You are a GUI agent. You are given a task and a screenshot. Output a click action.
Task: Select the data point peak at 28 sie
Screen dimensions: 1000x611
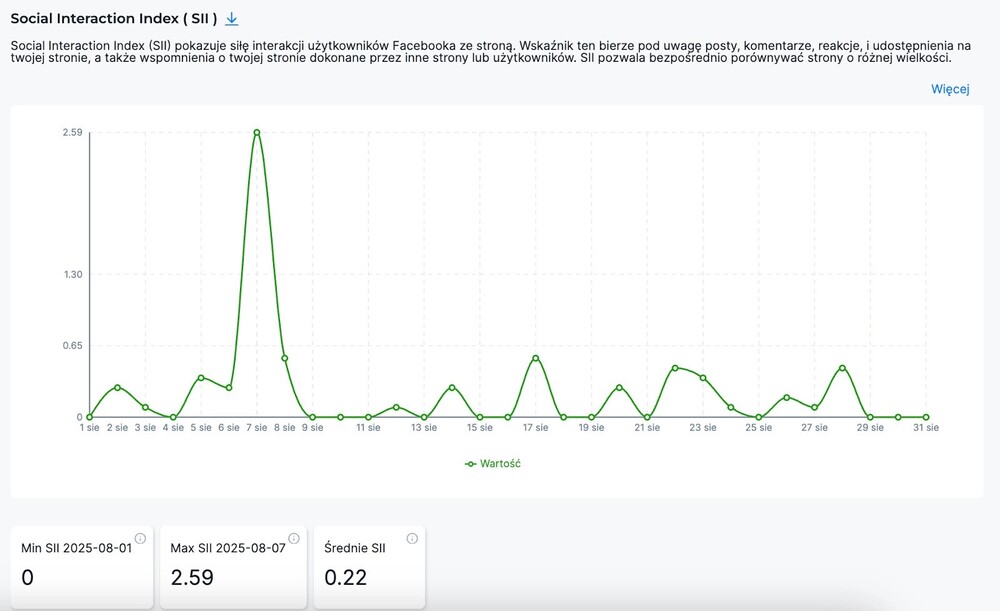(x=842, y=368)
